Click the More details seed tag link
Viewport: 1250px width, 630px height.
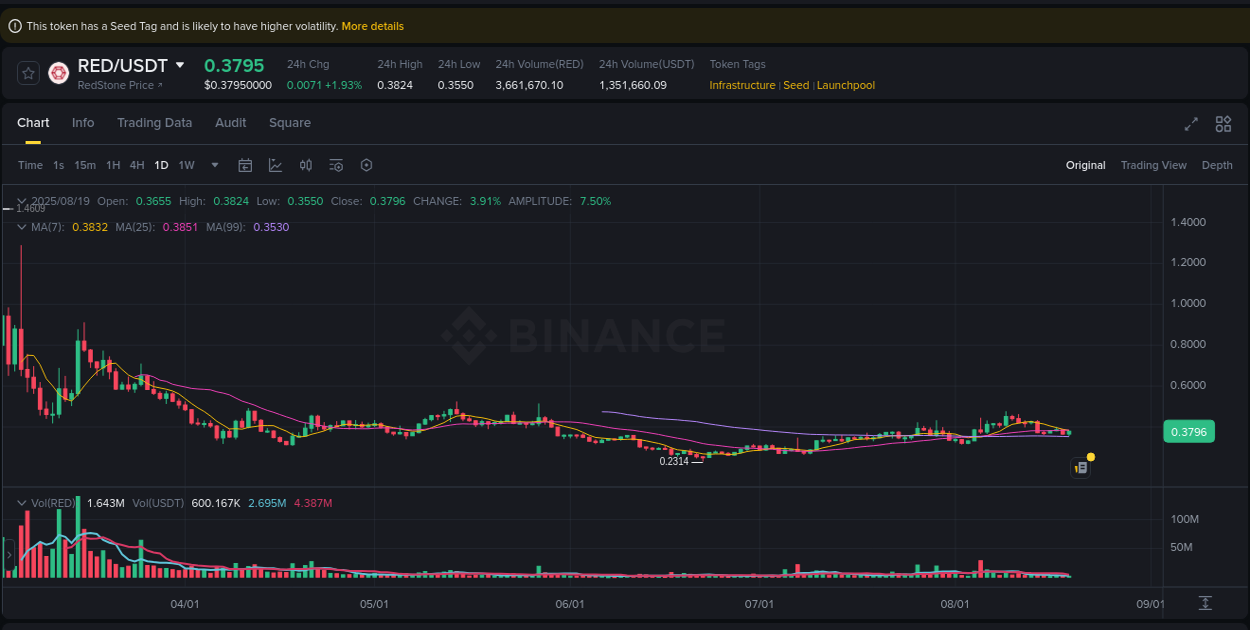(372, 26)
